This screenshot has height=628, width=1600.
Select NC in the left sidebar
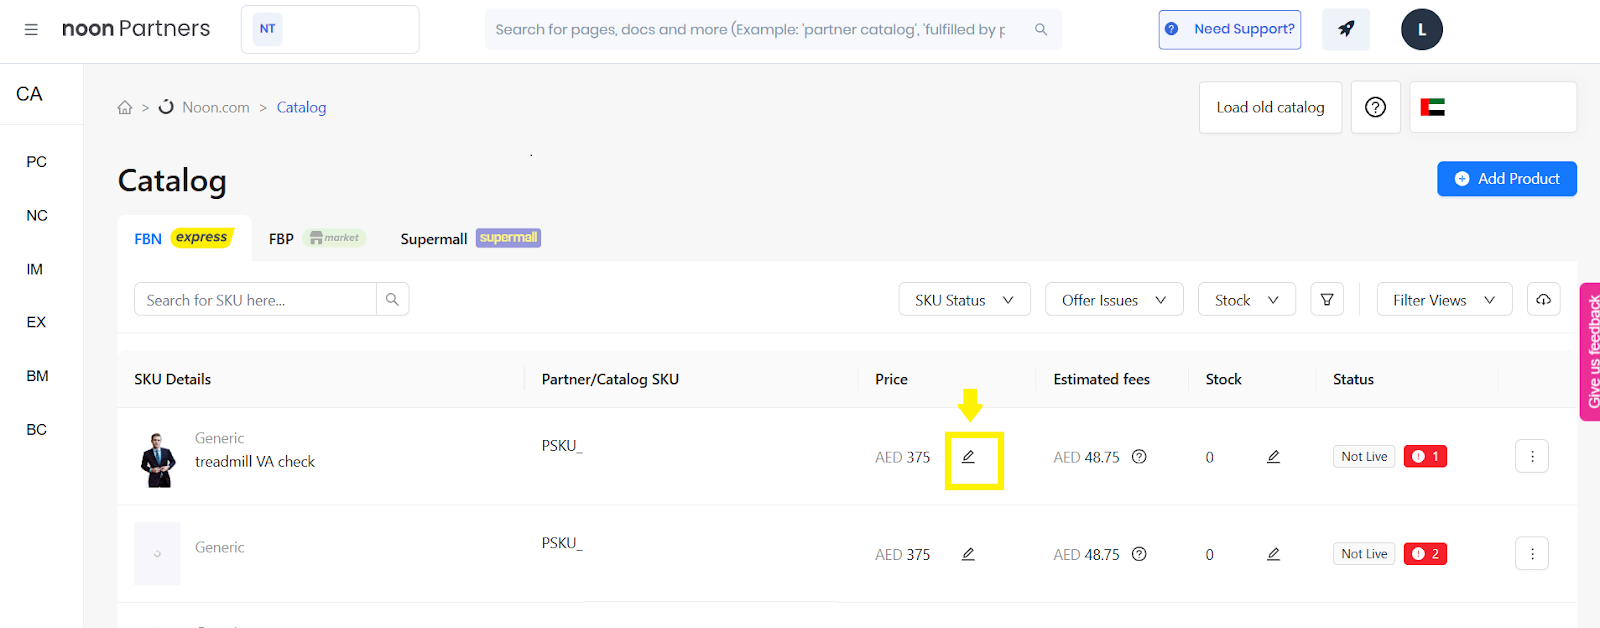pos(37,215)
